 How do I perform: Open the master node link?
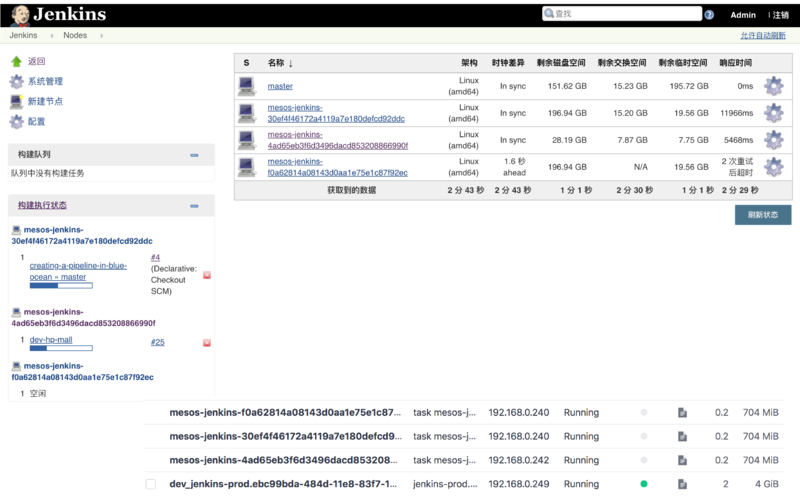click(280, 87)
